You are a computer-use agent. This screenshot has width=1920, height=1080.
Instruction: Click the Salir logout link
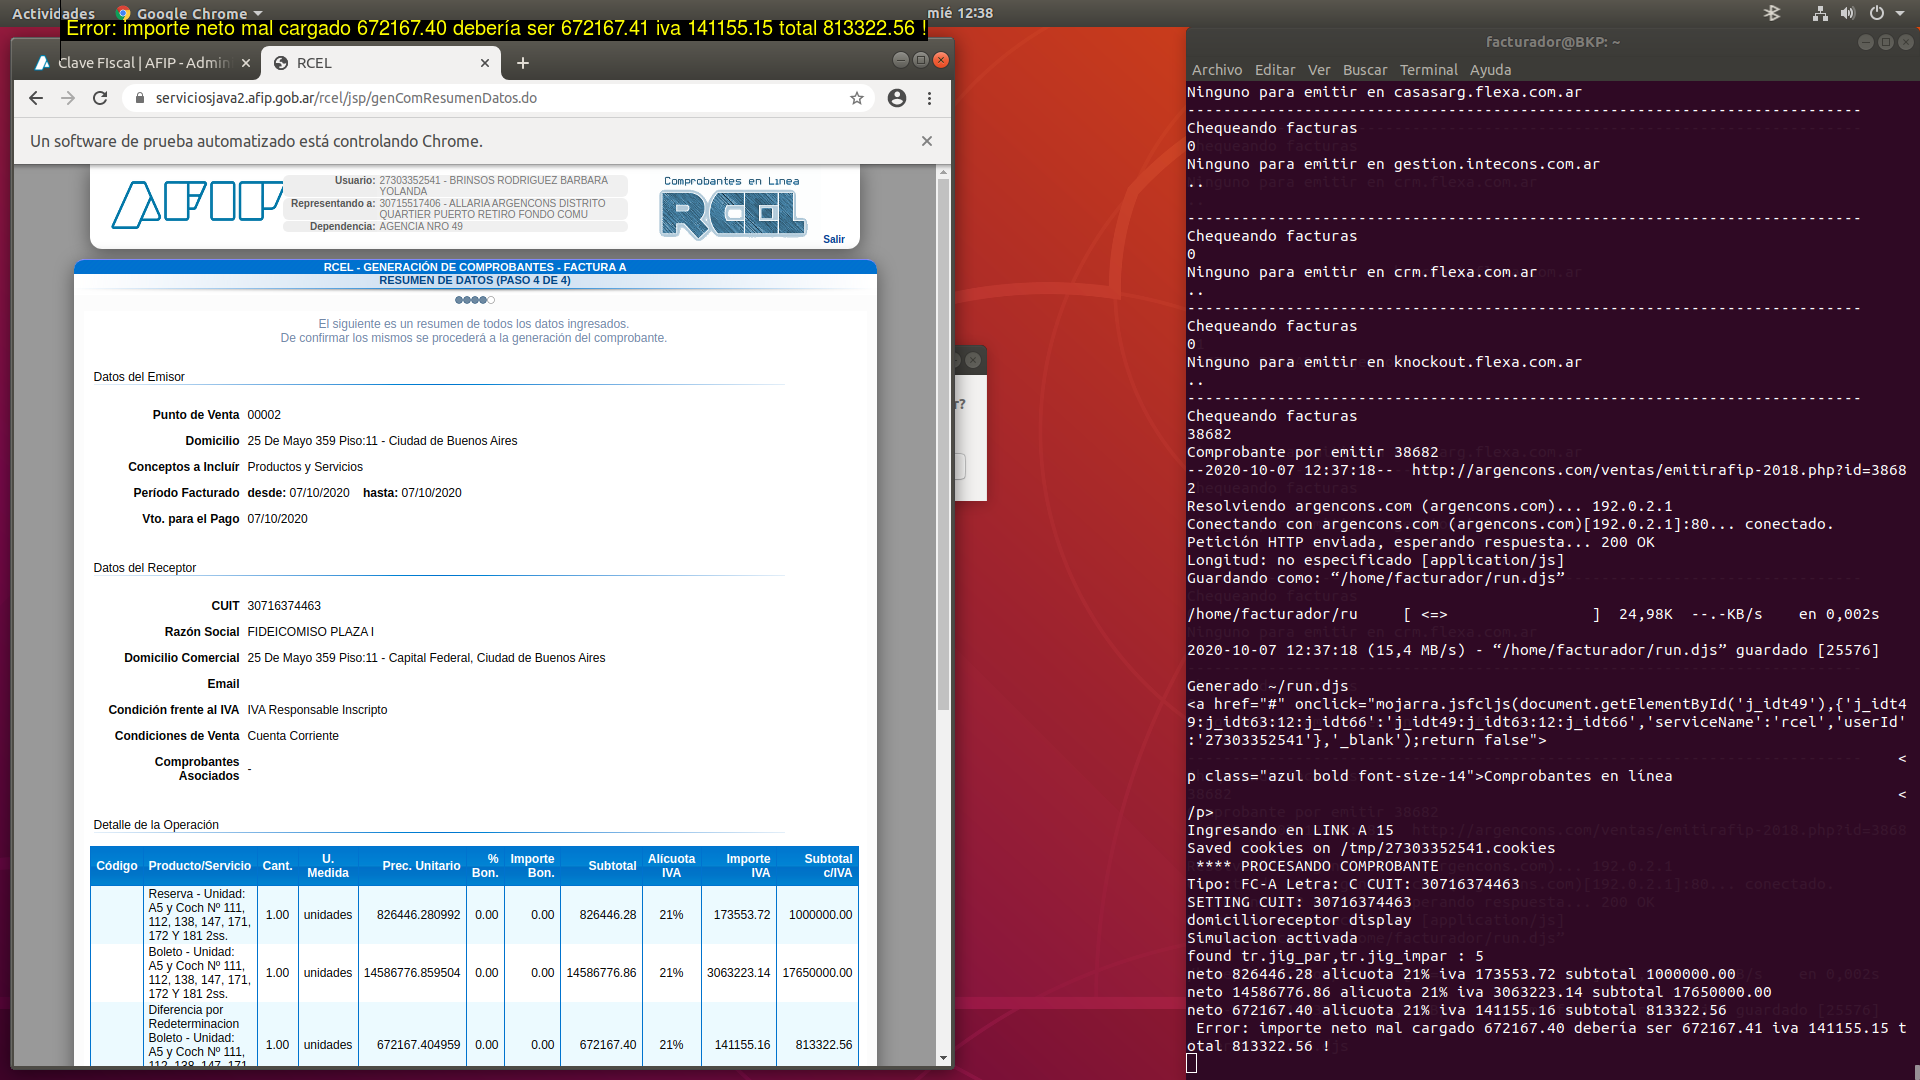click(x=834, y=239)
